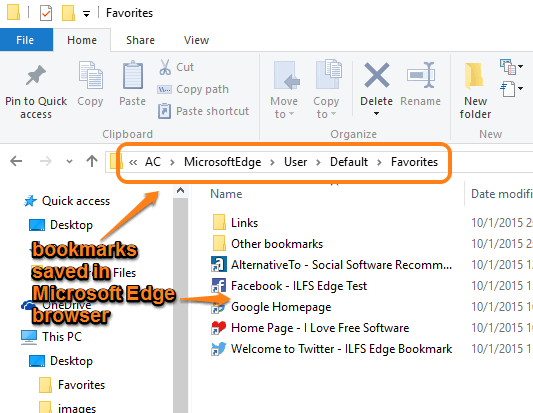Viewport: 533px width, 413px height.
Task: Select Facebook - ILFS Edge Test shortcut
Action: [289, 286]
